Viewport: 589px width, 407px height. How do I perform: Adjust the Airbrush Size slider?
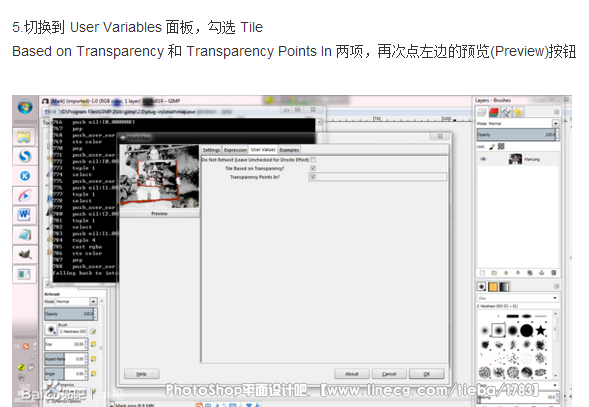pyautogui.click(x=65, y=344)
